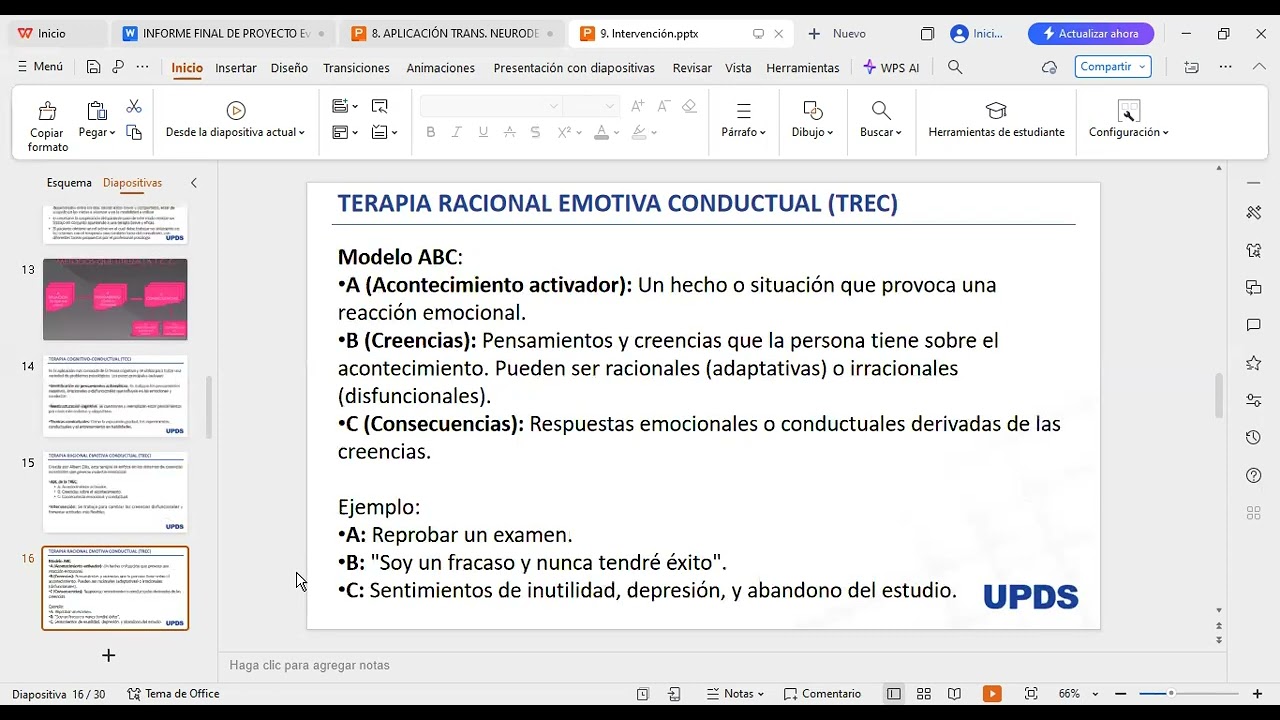1280x720 pixels.
Task: Click the Copiar formato paintbrush icon
Action: coord(47,110)
